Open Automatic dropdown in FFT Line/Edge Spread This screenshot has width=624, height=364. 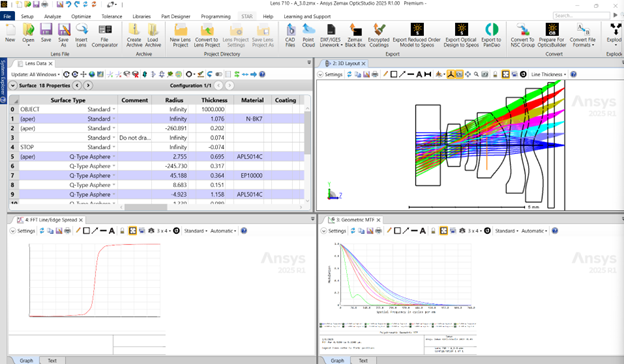coord(223,231)
